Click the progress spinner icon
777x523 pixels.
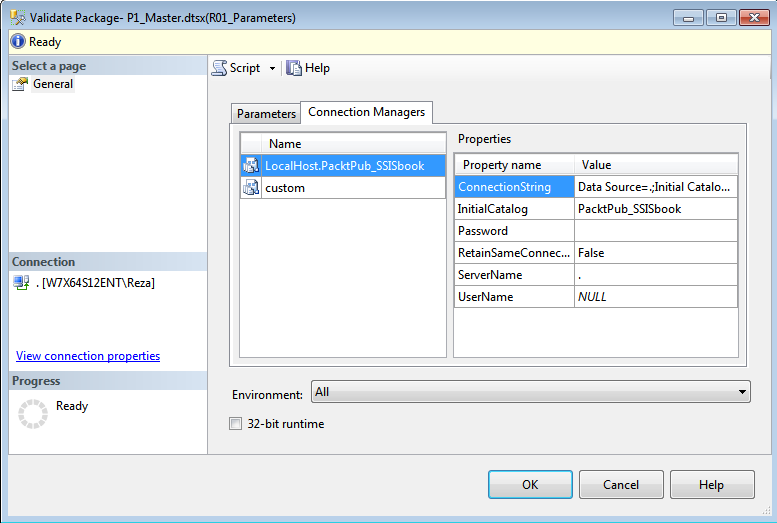[34, 413]
